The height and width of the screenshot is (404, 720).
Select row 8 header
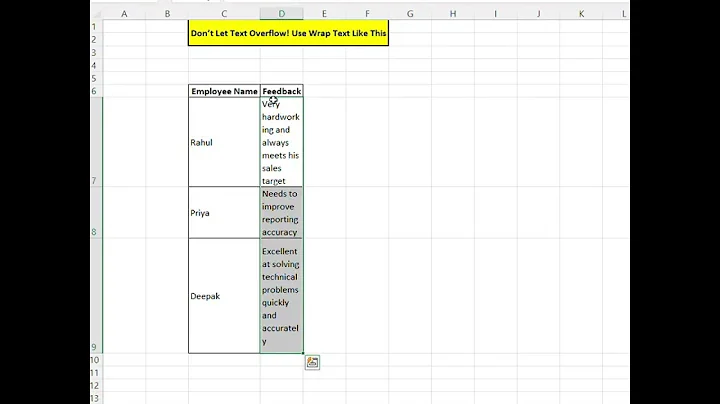(96, 213)
